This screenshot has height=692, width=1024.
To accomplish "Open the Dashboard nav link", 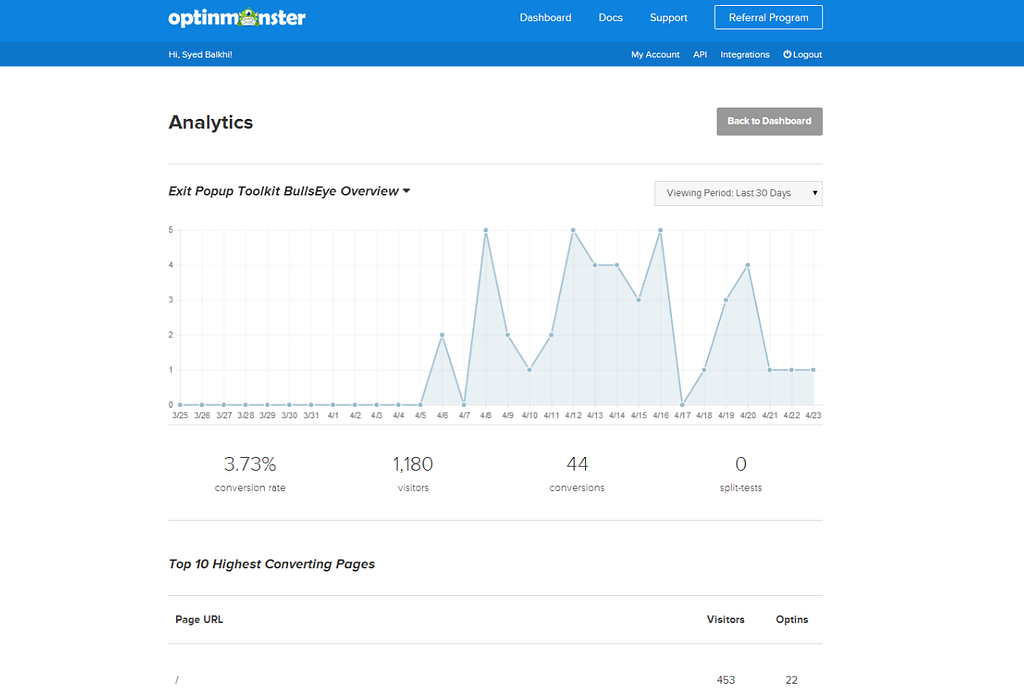I will 545,18.
